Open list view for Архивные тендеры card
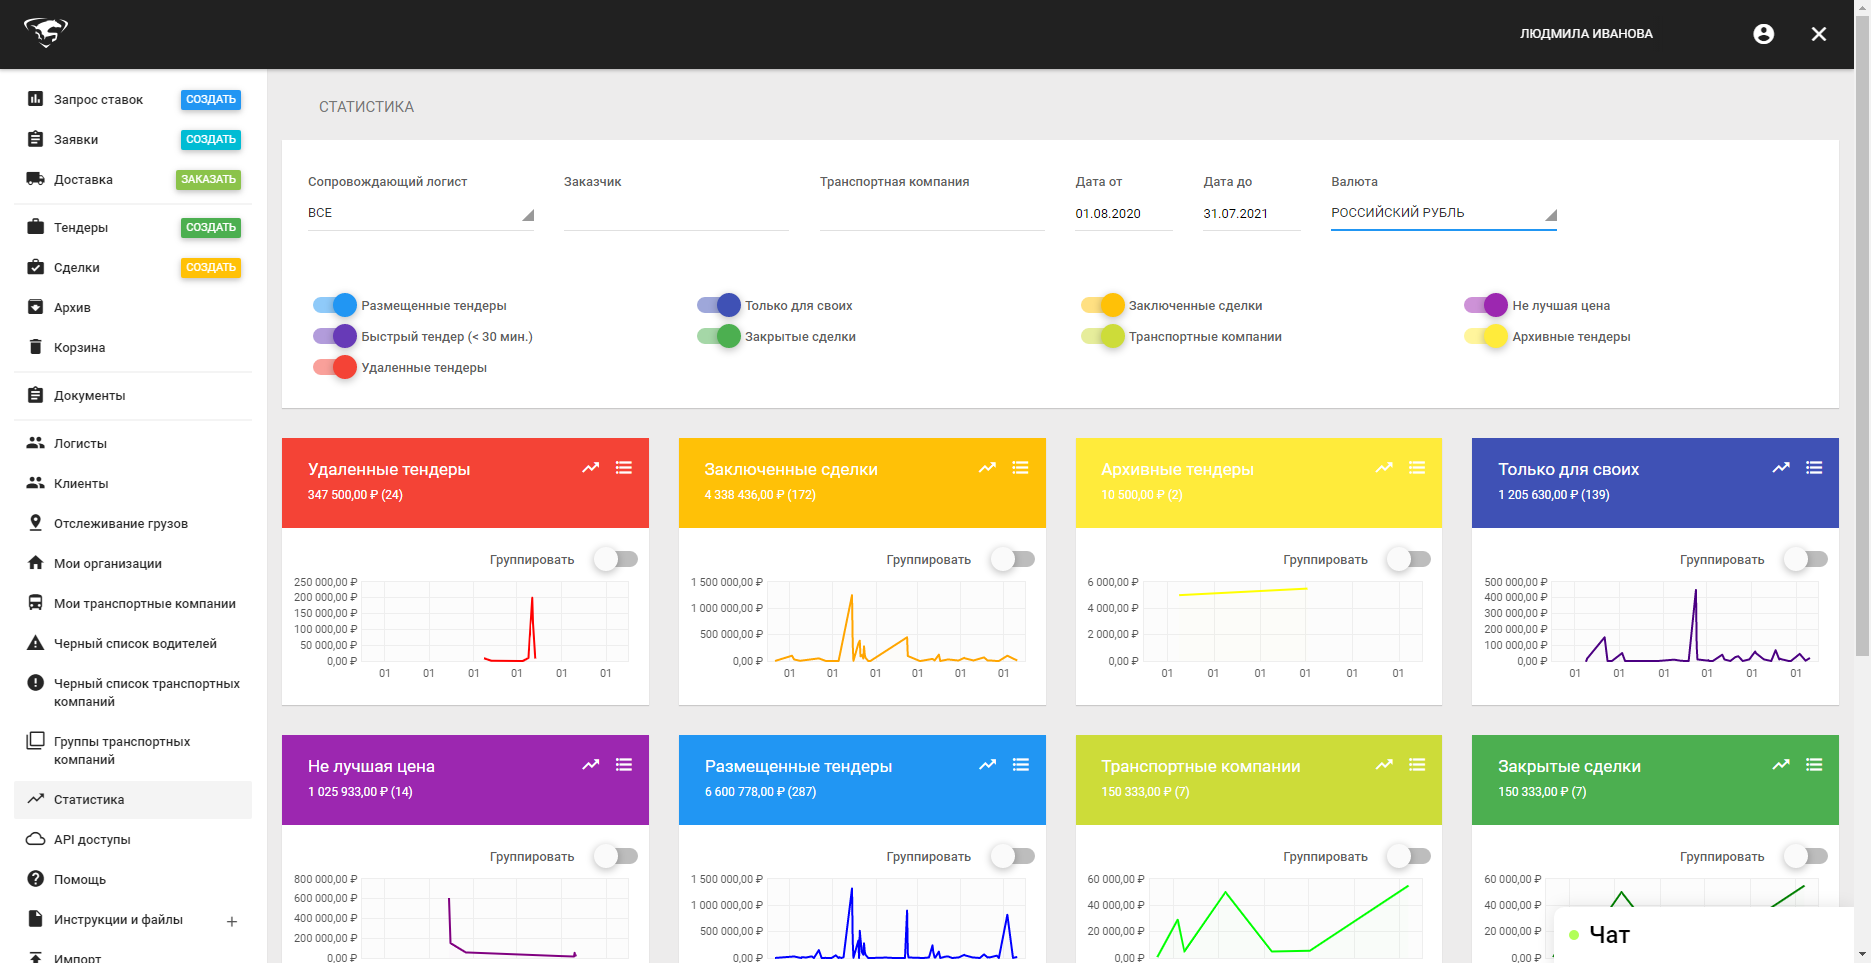Screen dimensions: 1871x963 coord(1417,467)
